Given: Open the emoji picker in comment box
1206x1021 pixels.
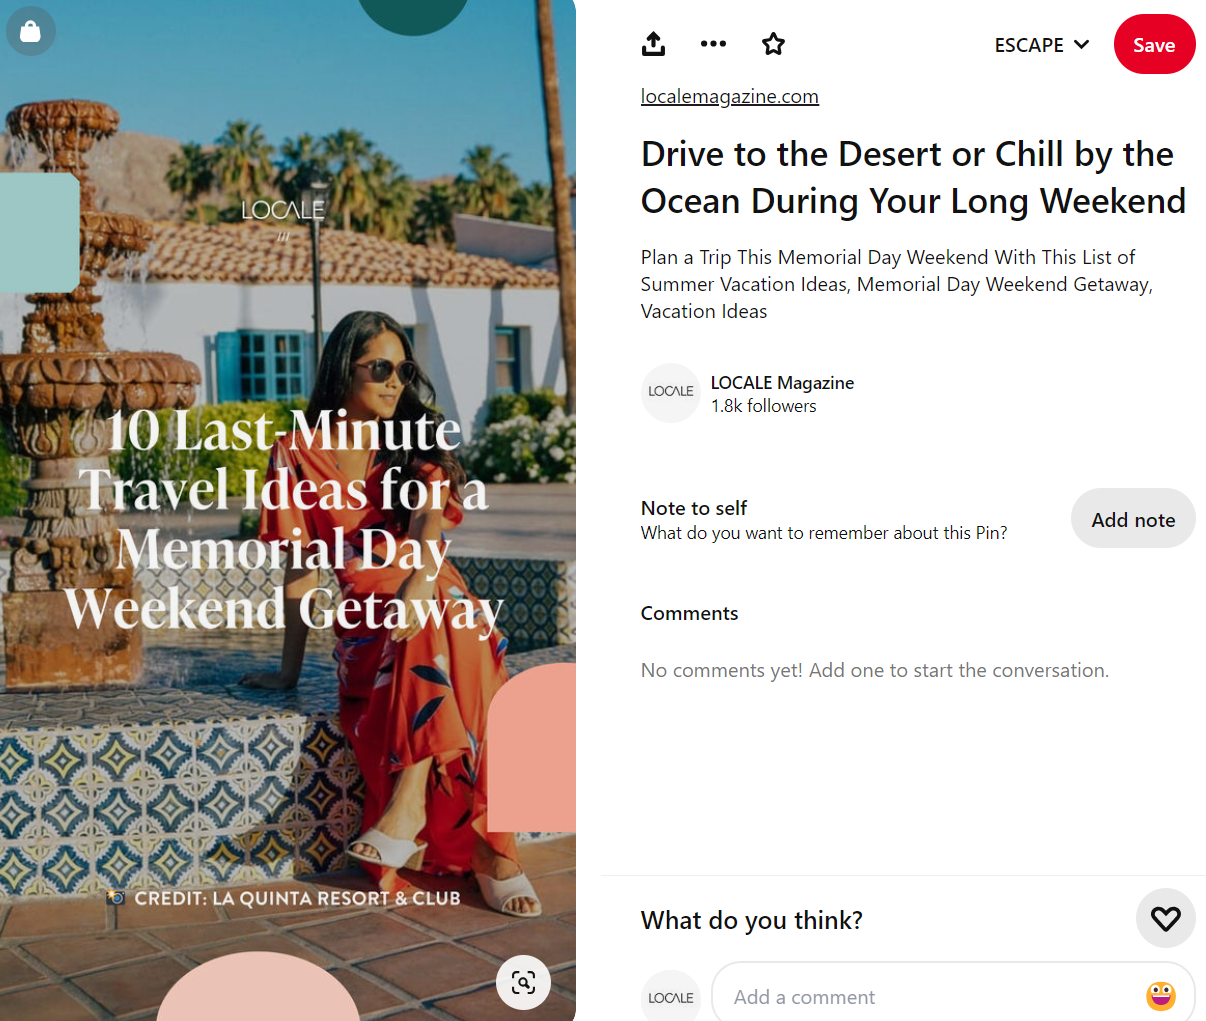Looking at the screenshot, I should (x=1160, y=996).
